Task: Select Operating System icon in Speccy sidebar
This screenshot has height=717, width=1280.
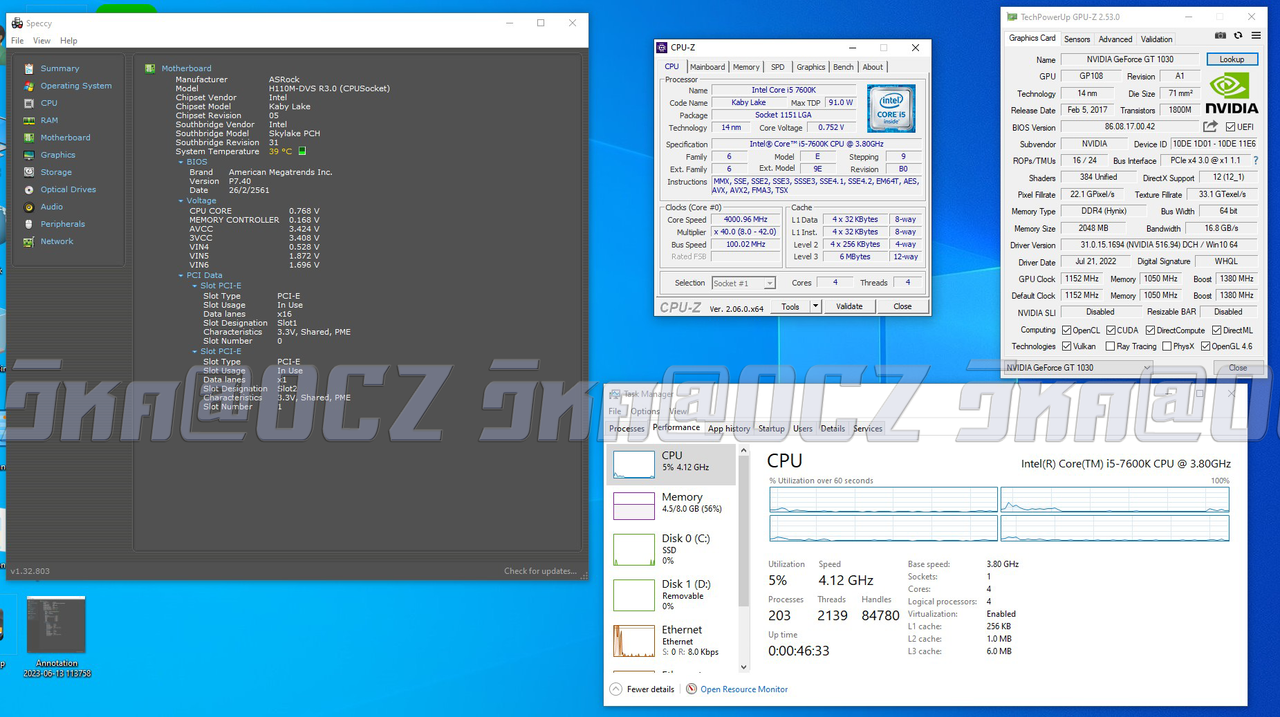Action: click(28, 86)
